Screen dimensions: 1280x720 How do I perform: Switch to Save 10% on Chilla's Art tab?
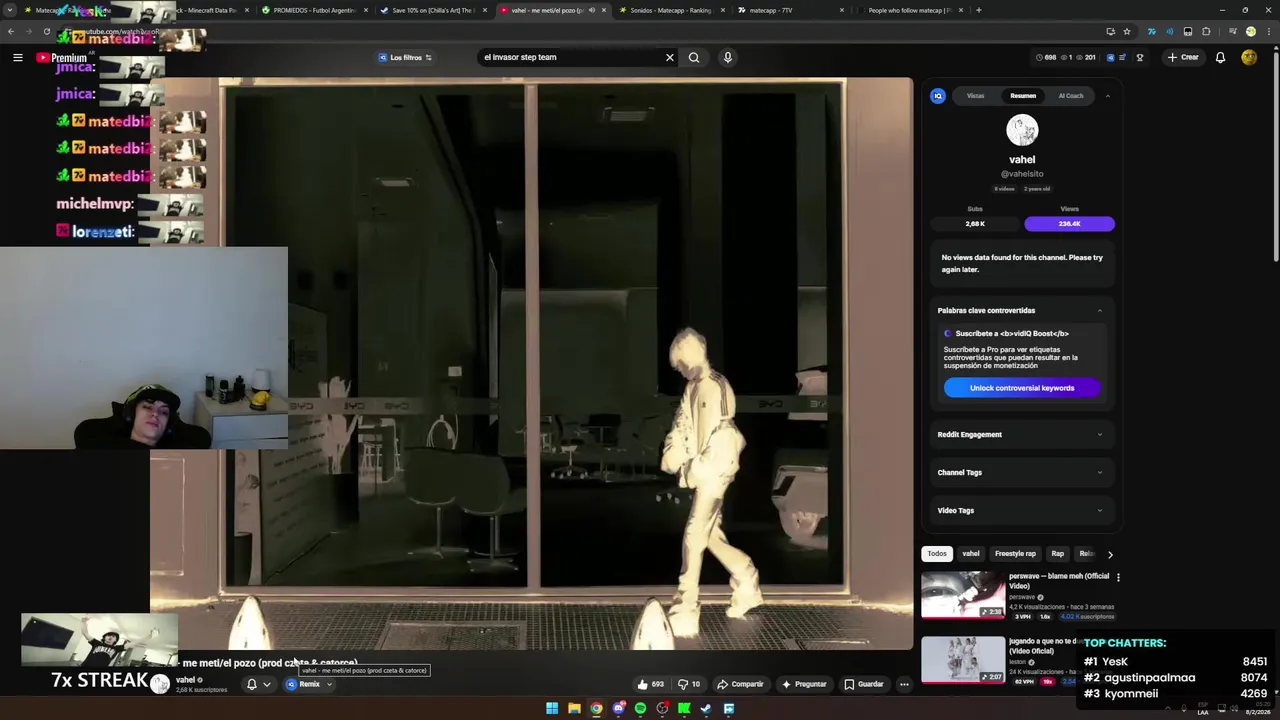[x=432, y=10]
